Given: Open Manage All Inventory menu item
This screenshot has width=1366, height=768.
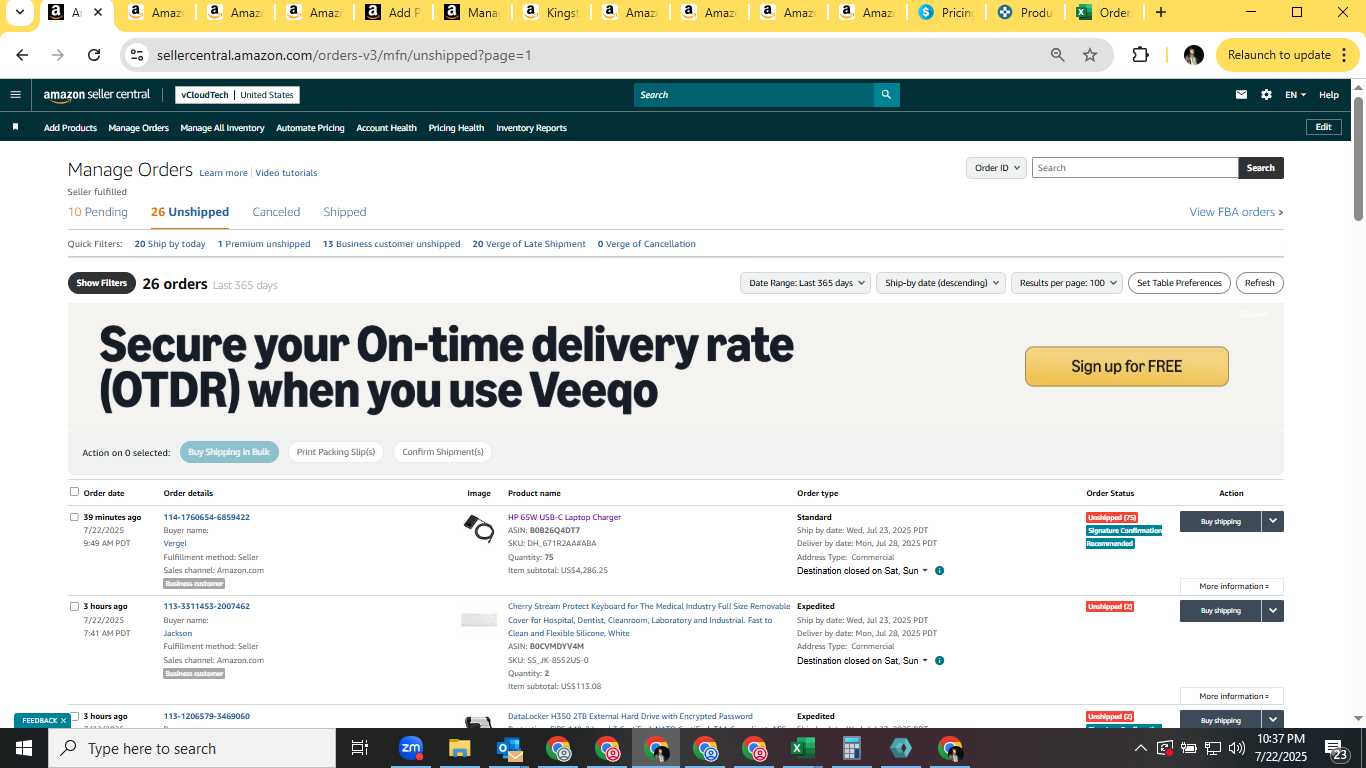Looking at the screenshot, I should 222,128.
